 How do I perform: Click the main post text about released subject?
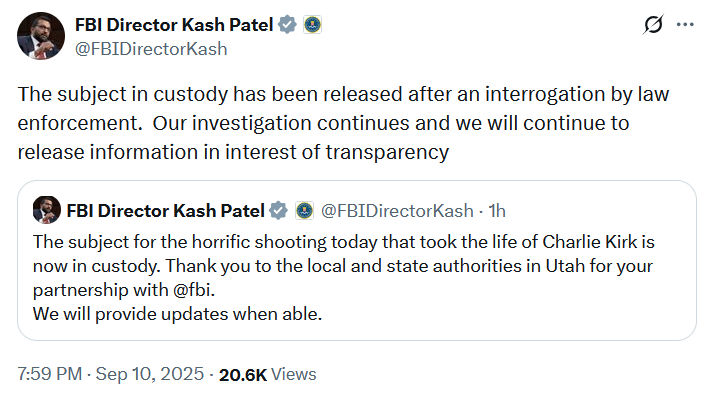[343, 123]
